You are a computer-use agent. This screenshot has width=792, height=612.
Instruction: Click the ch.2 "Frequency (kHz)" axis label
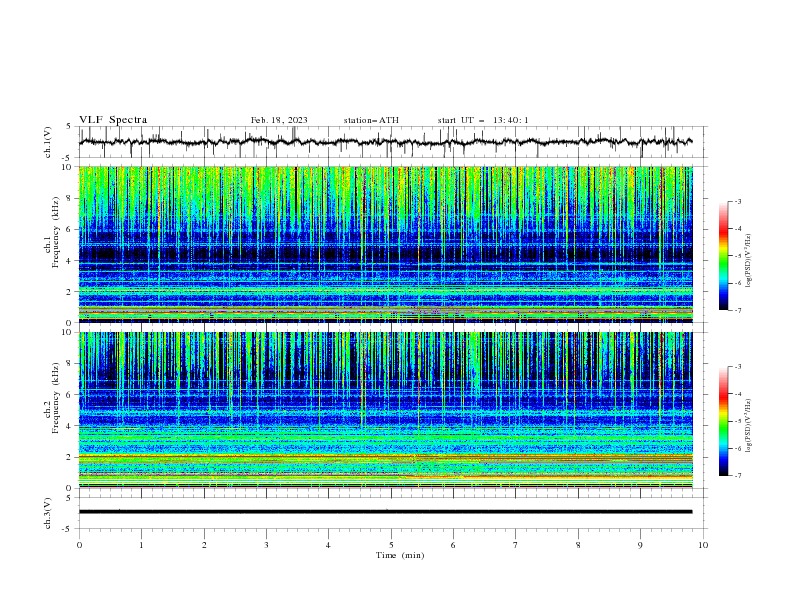tap(56, 398)
